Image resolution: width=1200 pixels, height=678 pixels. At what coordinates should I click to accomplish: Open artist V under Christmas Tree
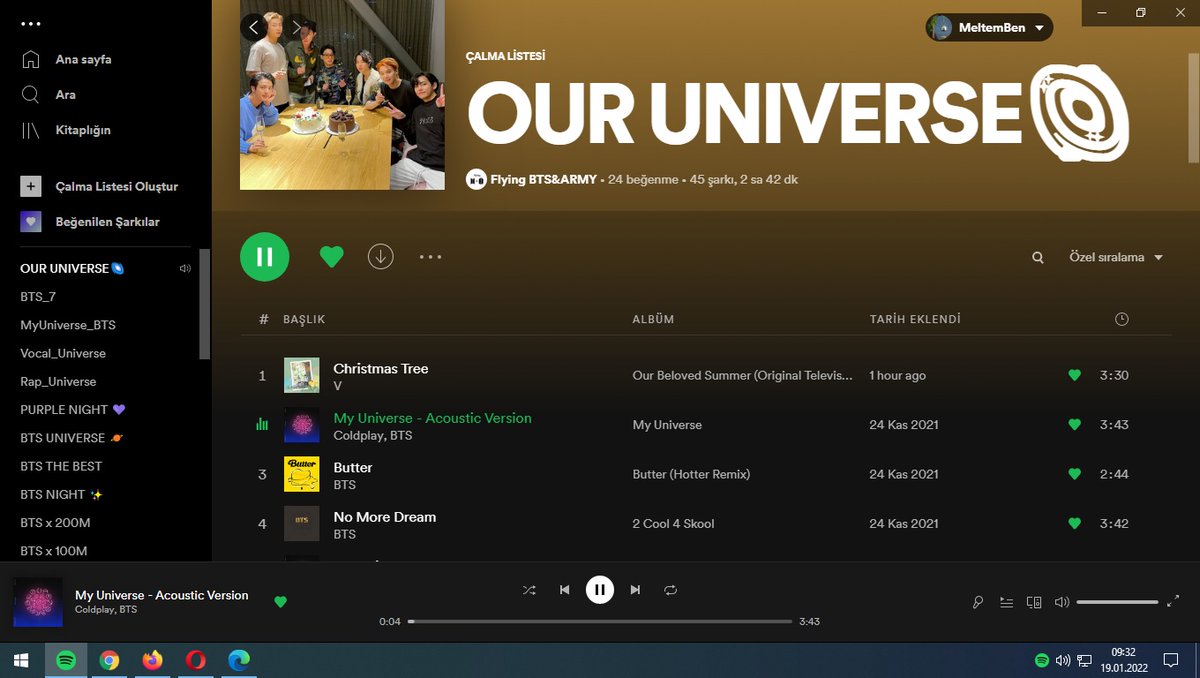[x=338, y=386]
